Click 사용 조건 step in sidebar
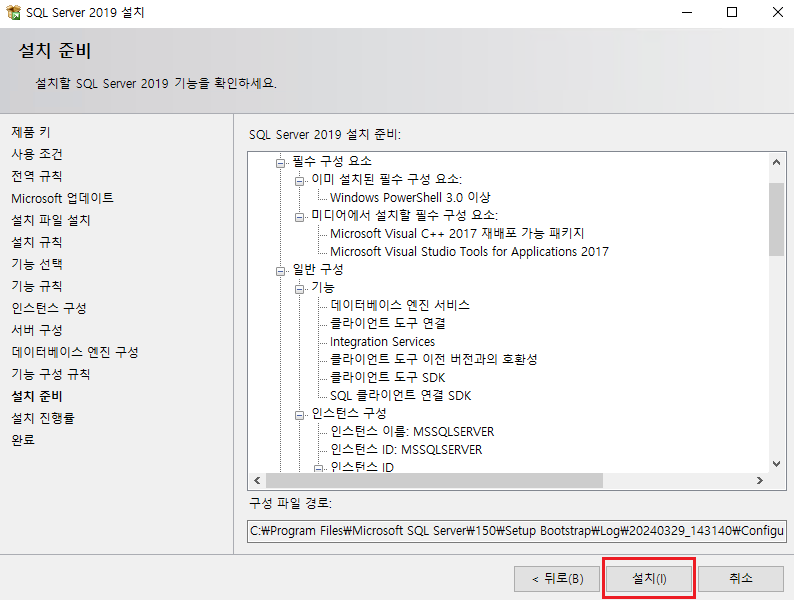 pyautogui.click(x=37, y=154)
